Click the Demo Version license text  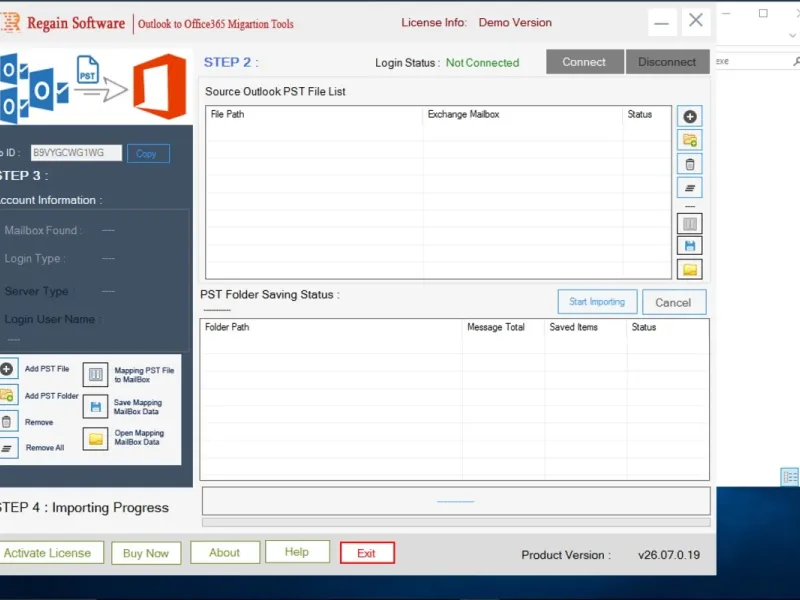tap(515, 22)
